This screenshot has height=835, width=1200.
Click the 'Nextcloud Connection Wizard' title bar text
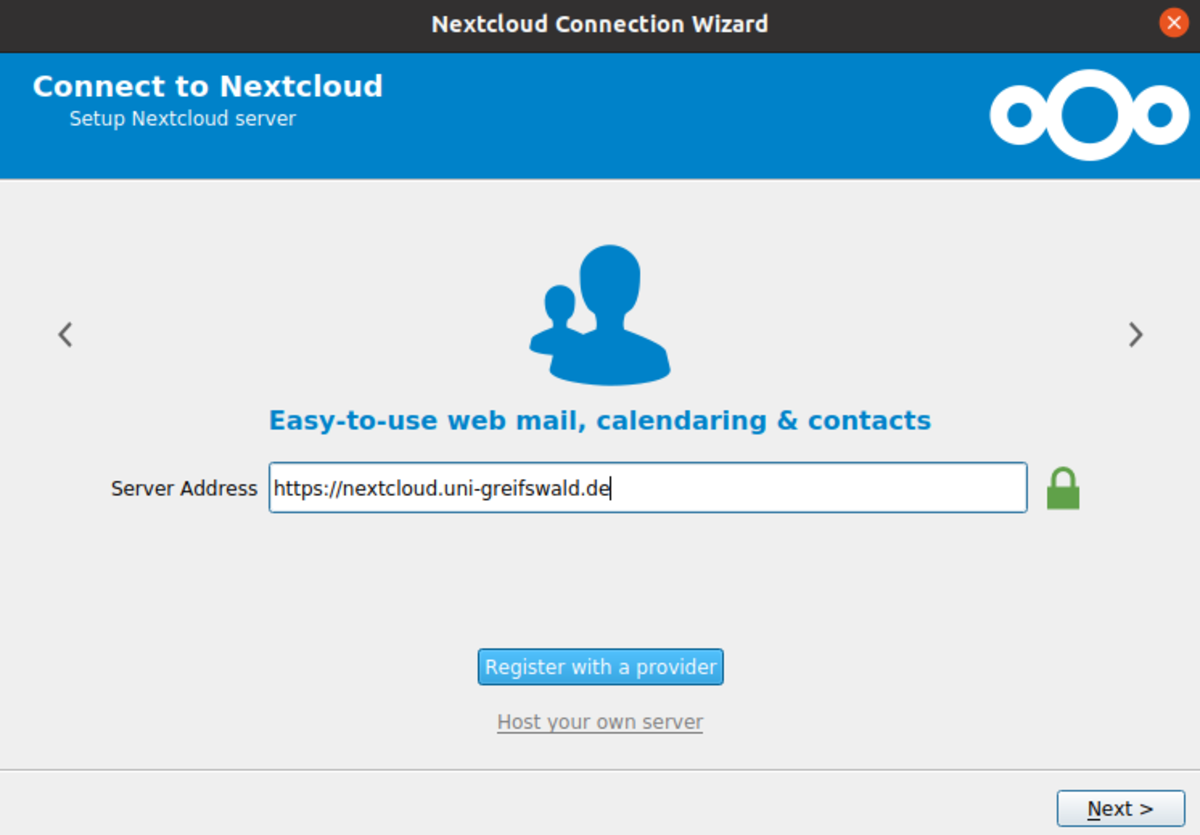tap(600, 23)
